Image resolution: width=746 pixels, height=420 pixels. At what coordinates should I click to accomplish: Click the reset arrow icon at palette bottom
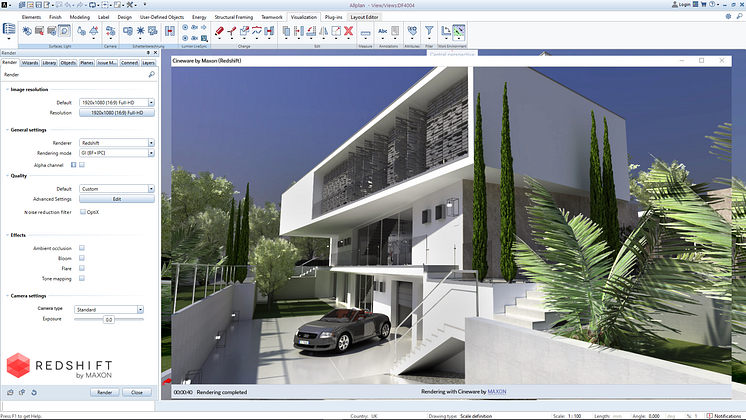pos(34,392)
